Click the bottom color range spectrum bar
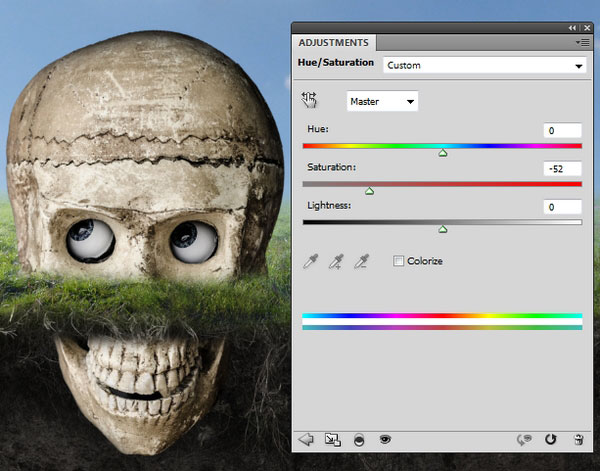 [442, 328]
